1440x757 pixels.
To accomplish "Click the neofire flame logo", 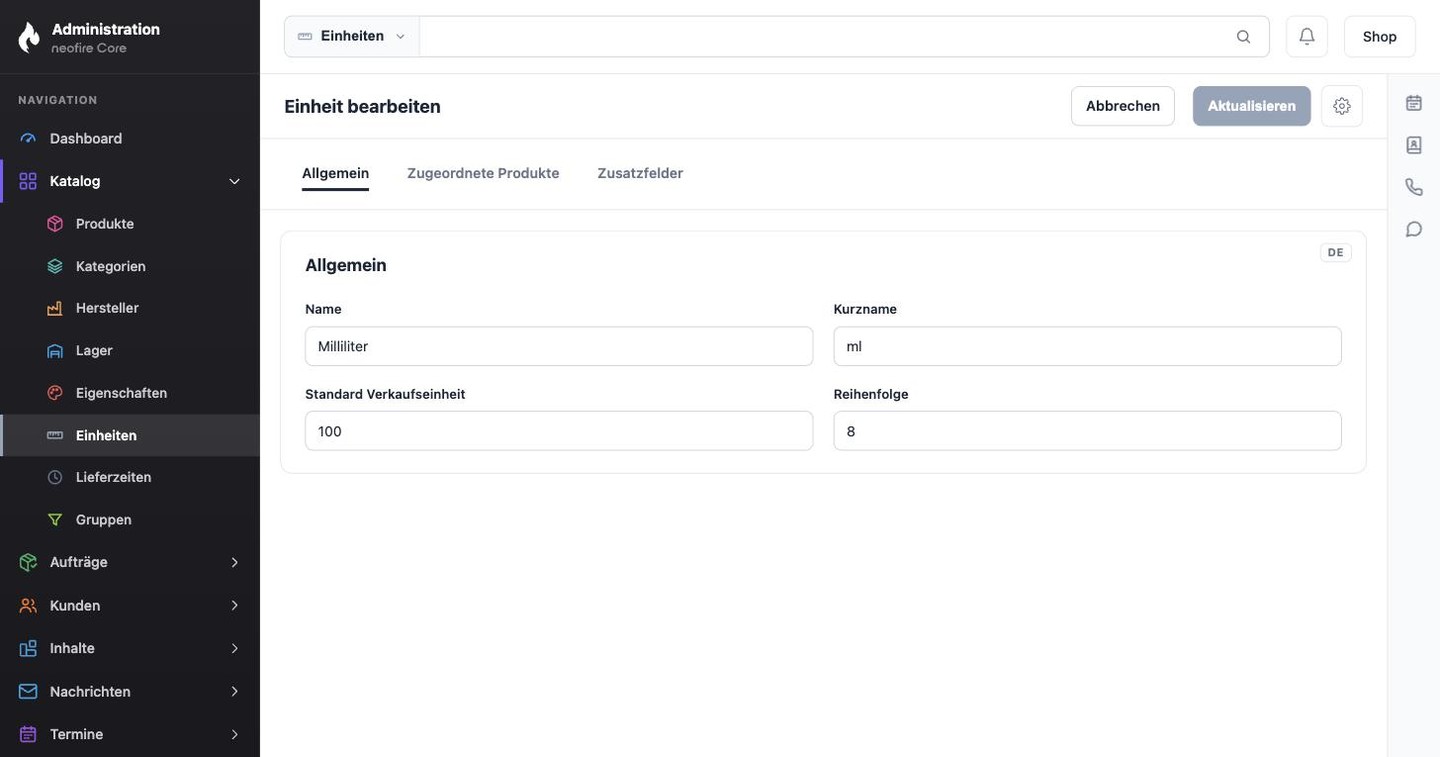I will coord(29,37).
